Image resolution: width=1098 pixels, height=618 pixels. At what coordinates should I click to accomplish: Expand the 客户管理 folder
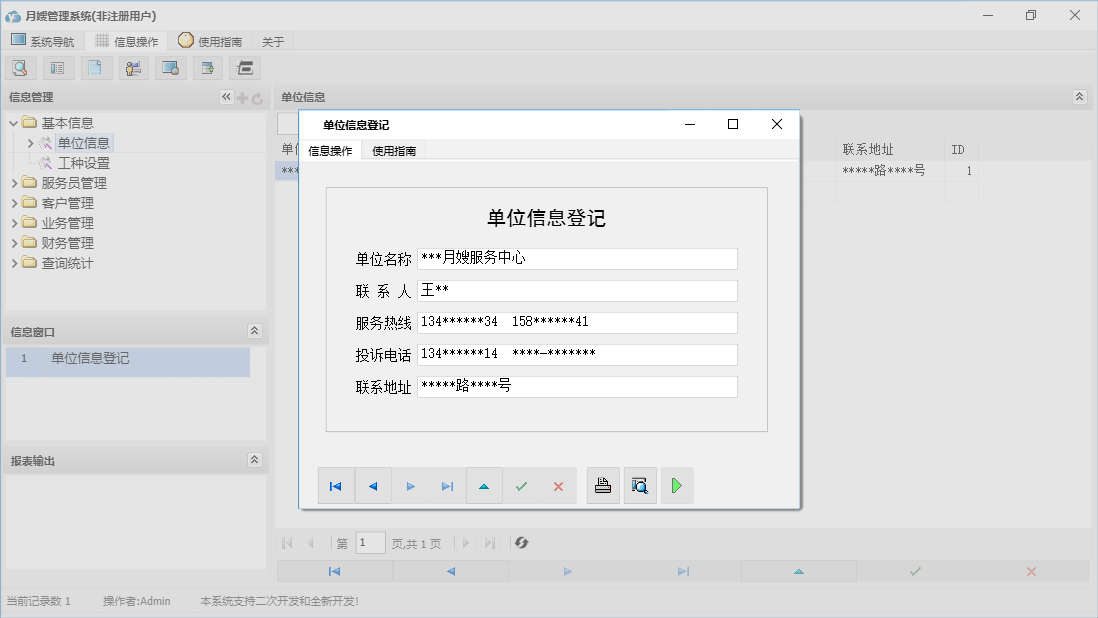15,203
